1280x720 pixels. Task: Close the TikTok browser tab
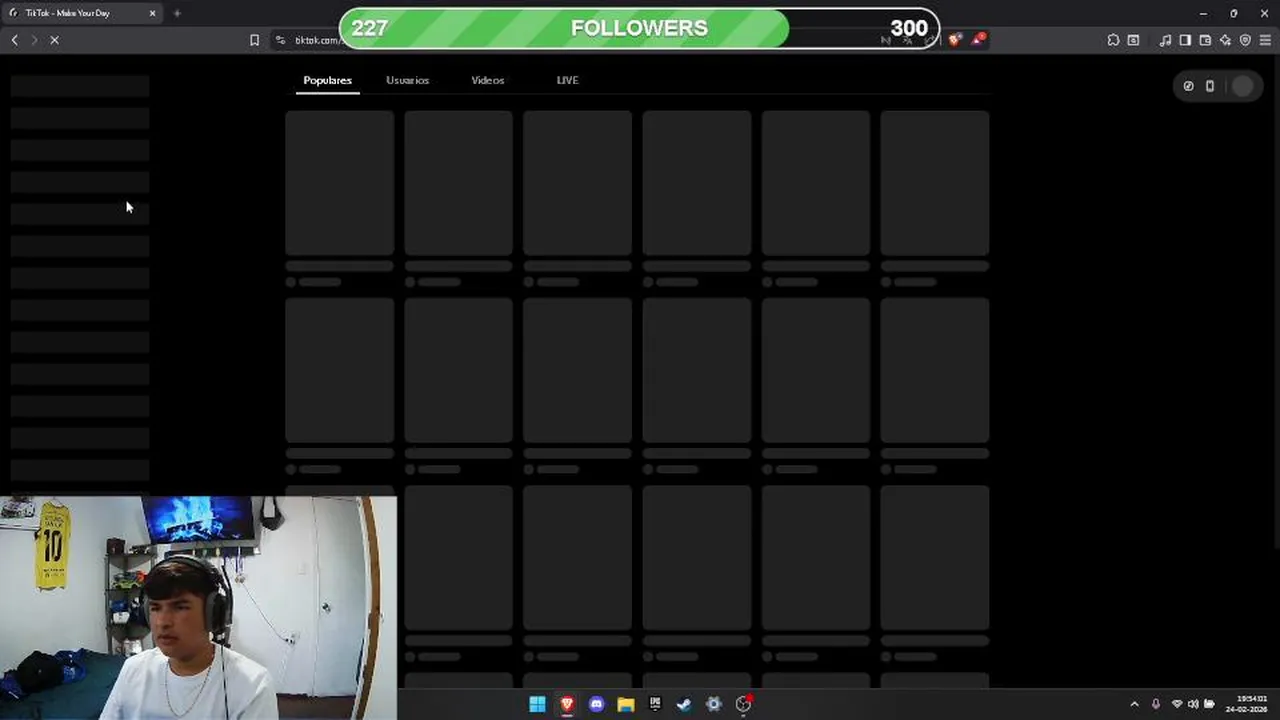pyautogui.click(x=152, y=13)
